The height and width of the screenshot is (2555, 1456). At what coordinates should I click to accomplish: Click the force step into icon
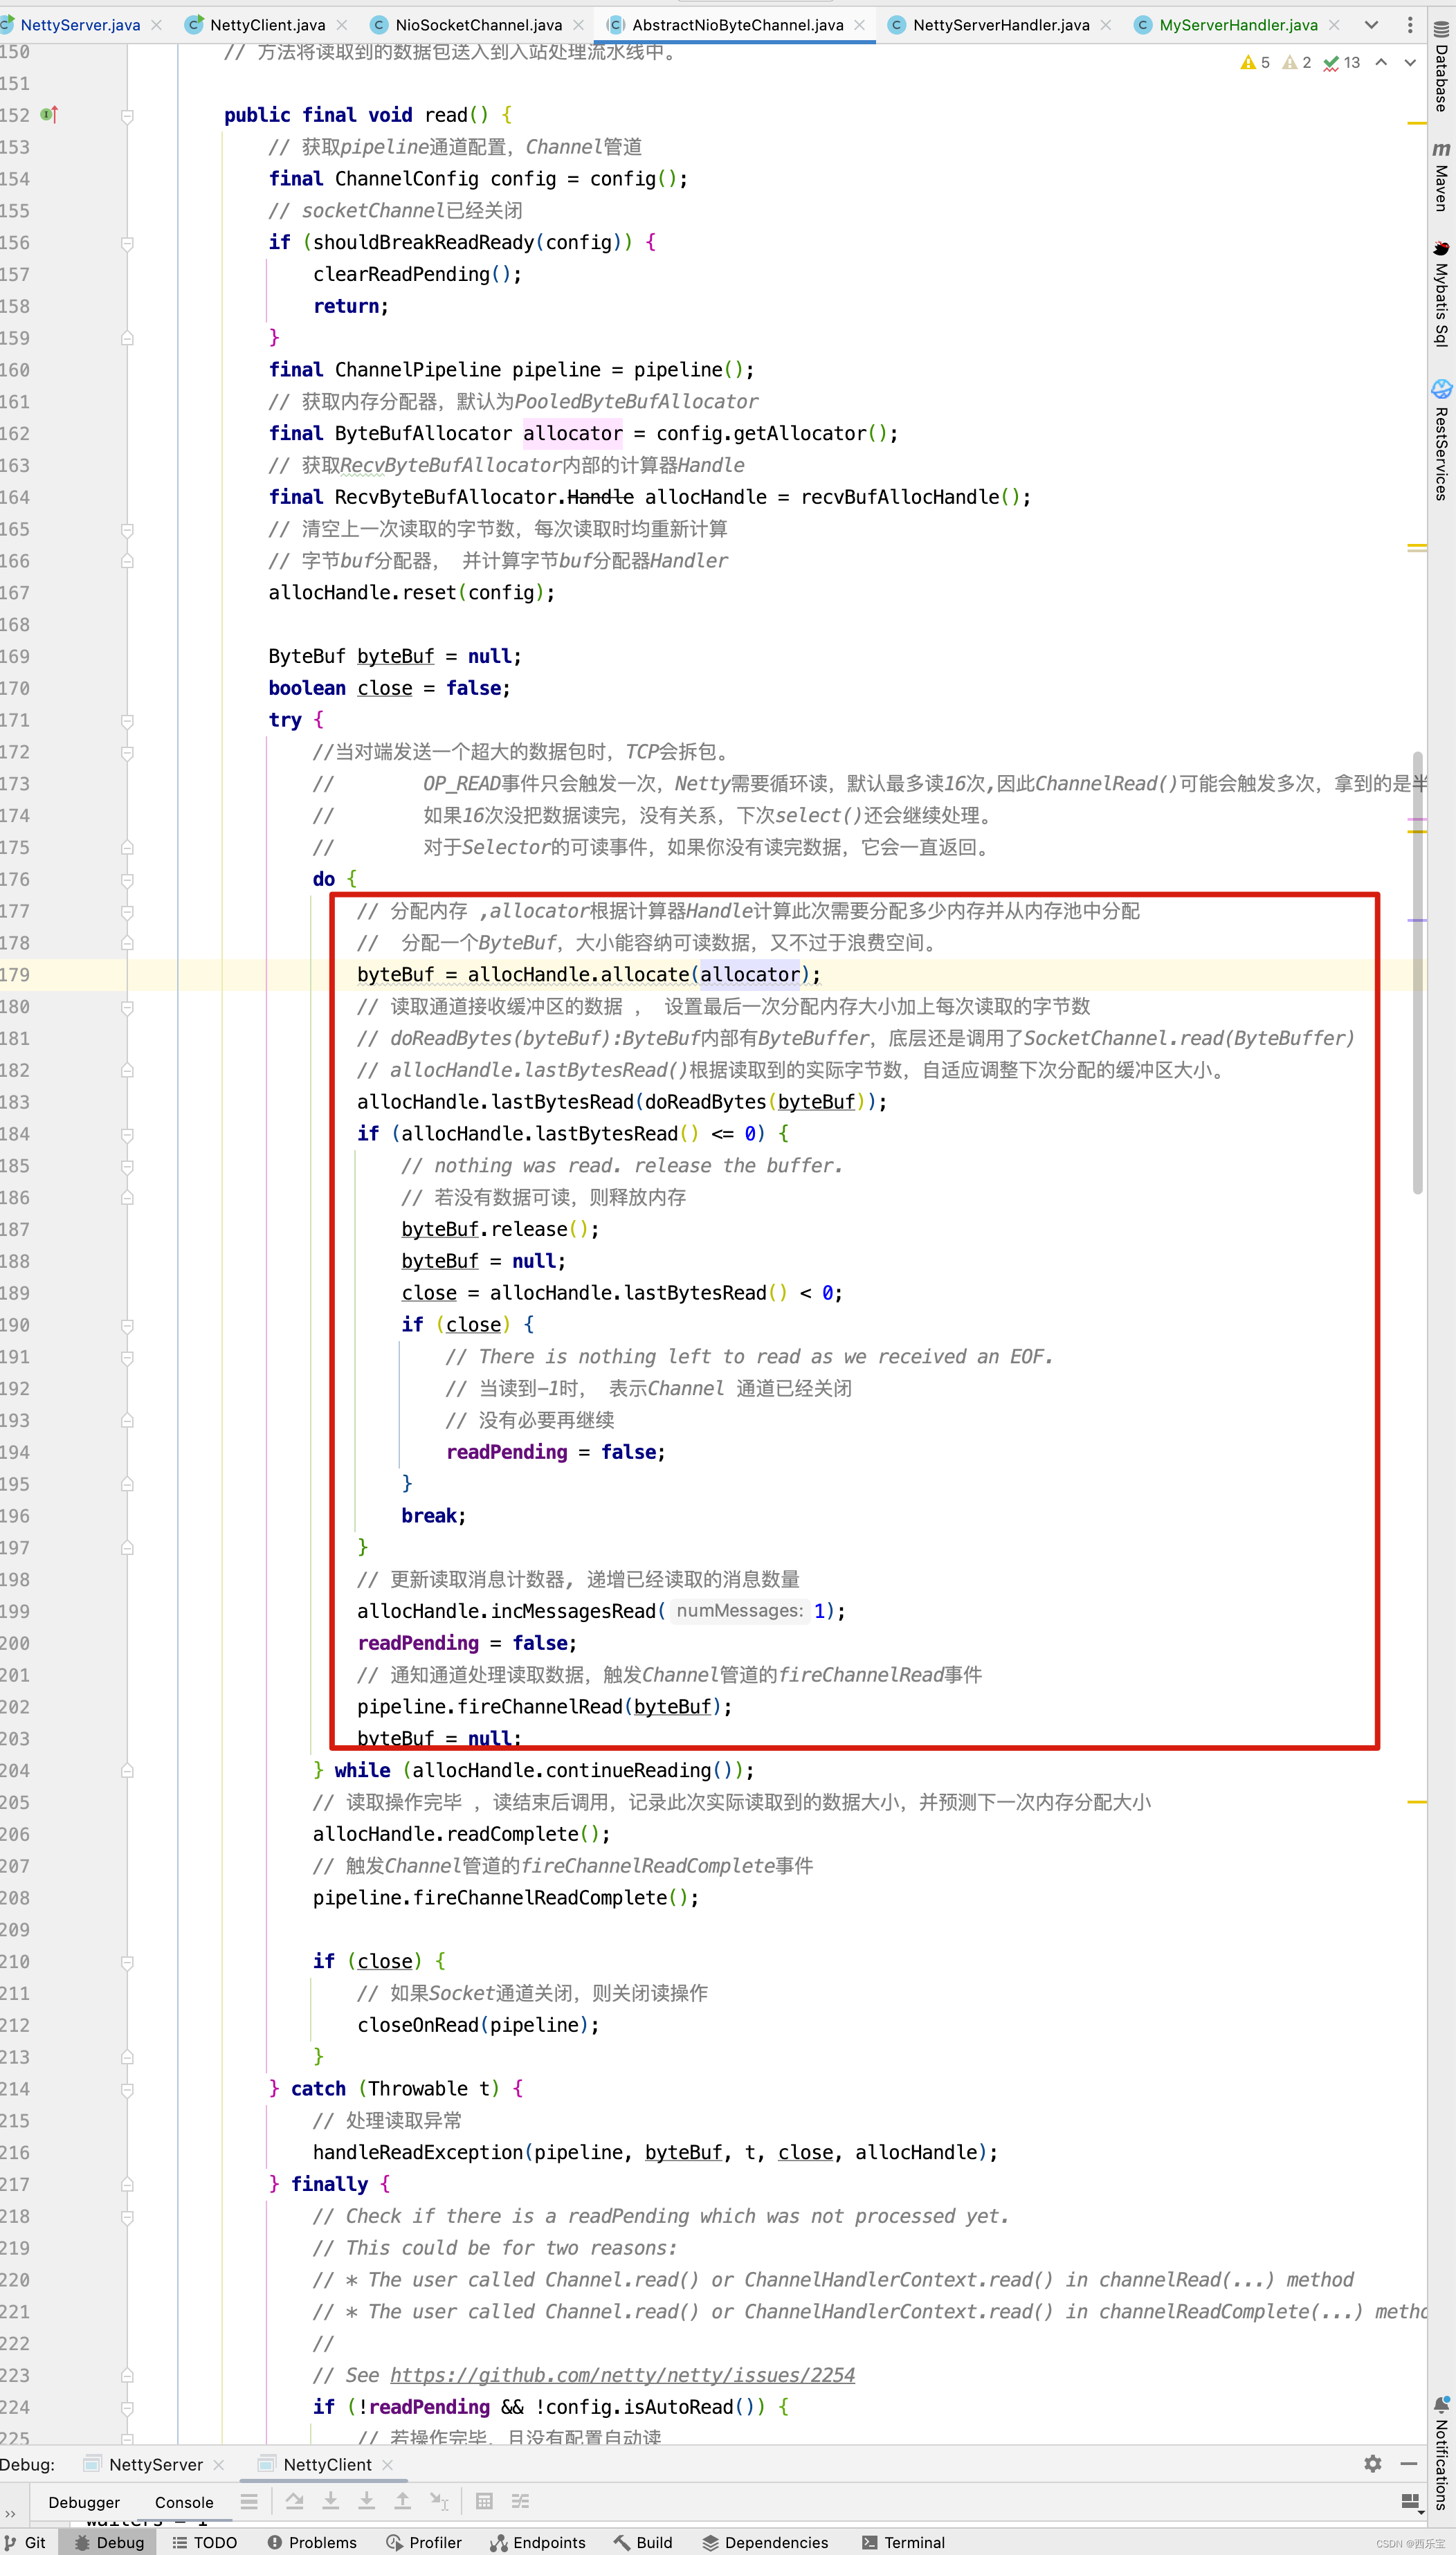(366, 2501)
